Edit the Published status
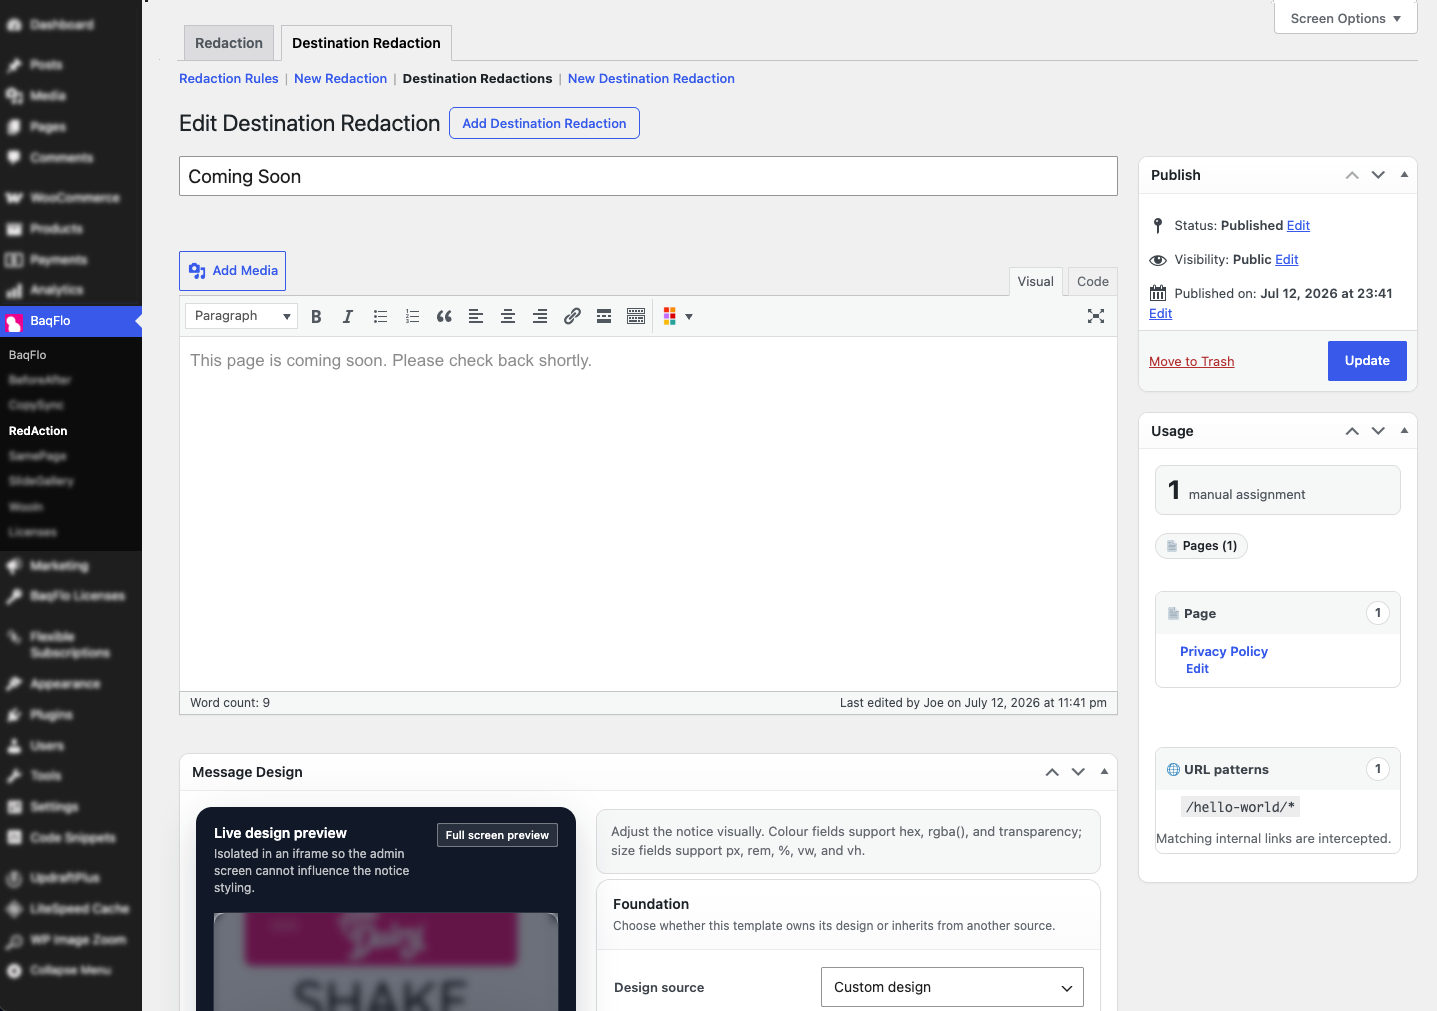The height and width of the screenshot is (1011, 1437). (1298, 226)
